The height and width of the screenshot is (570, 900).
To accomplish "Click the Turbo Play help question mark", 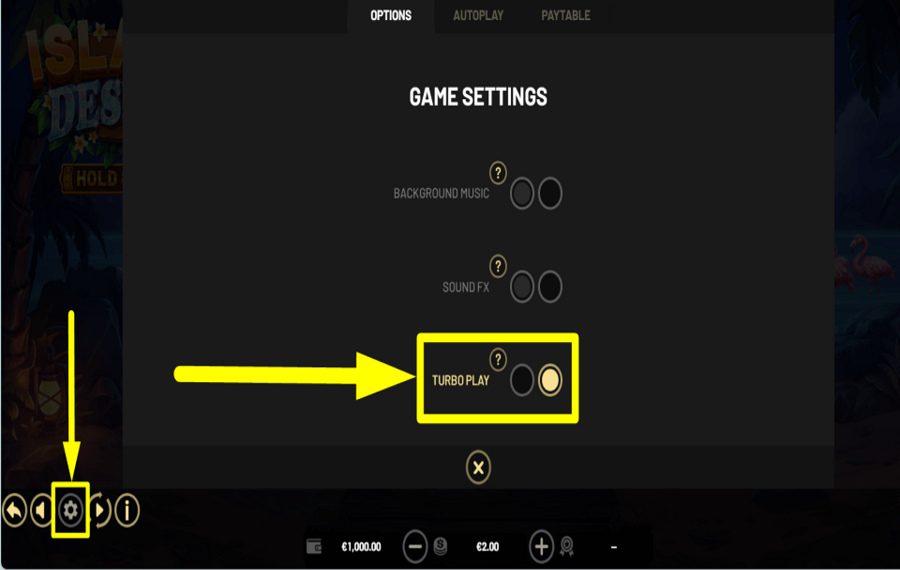I will click(498, 359).
